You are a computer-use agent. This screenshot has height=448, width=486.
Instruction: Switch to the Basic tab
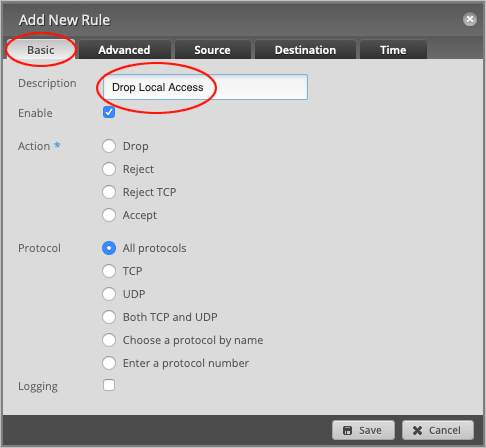[x=41, y=50]
